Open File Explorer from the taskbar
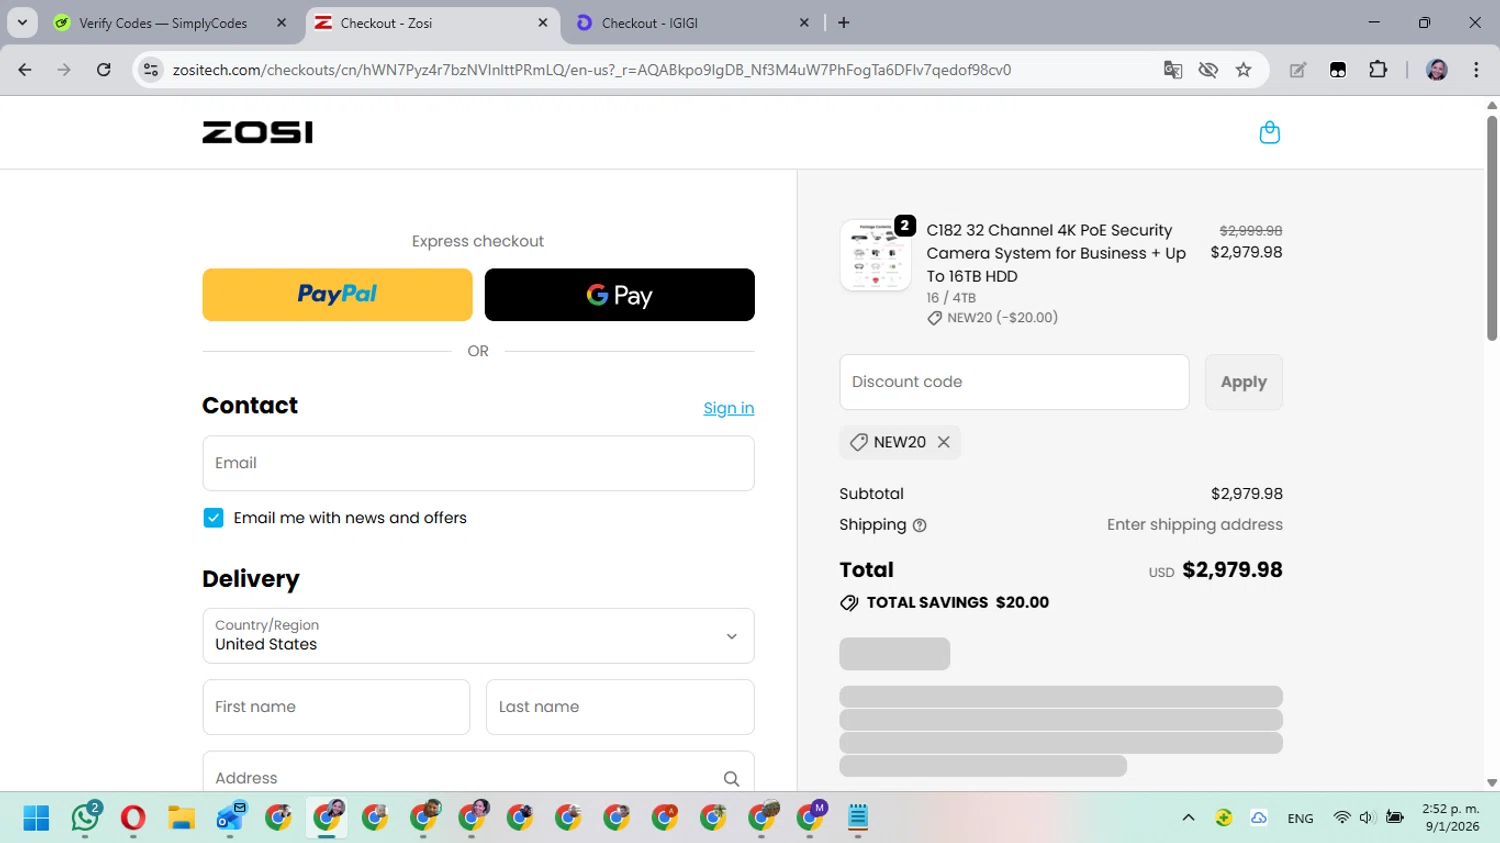Image resolution: width=1500 pixels, height=843 pixels. tap(181, 818)
